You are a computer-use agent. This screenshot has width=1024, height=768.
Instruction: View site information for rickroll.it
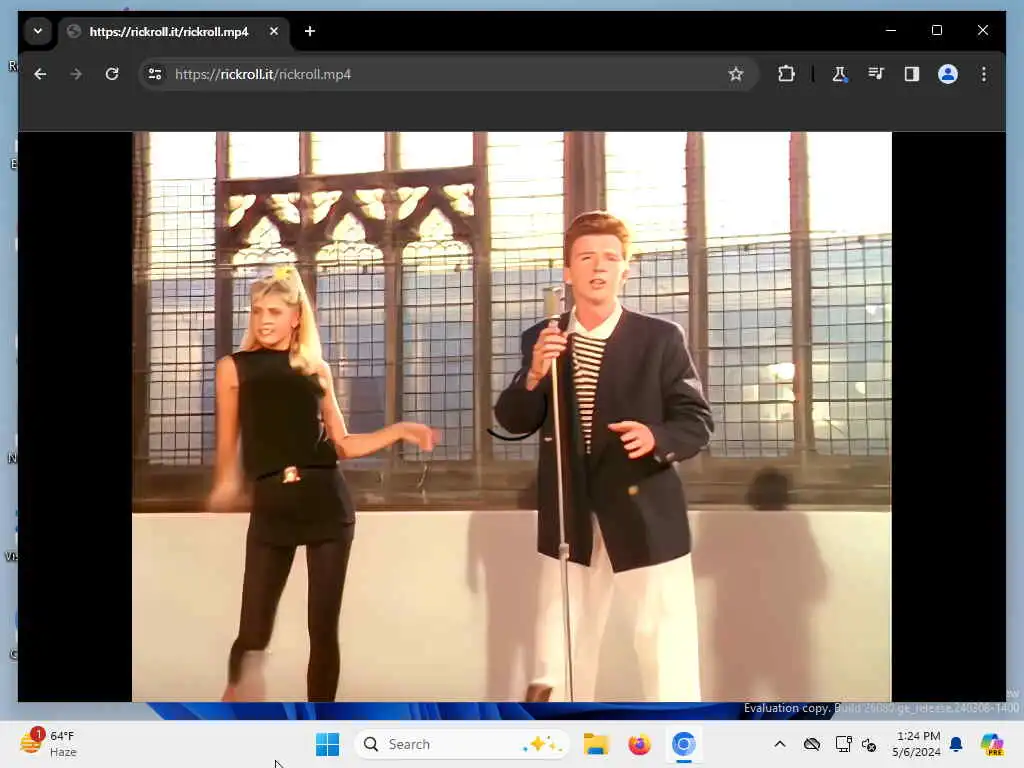tap(155, 74)
